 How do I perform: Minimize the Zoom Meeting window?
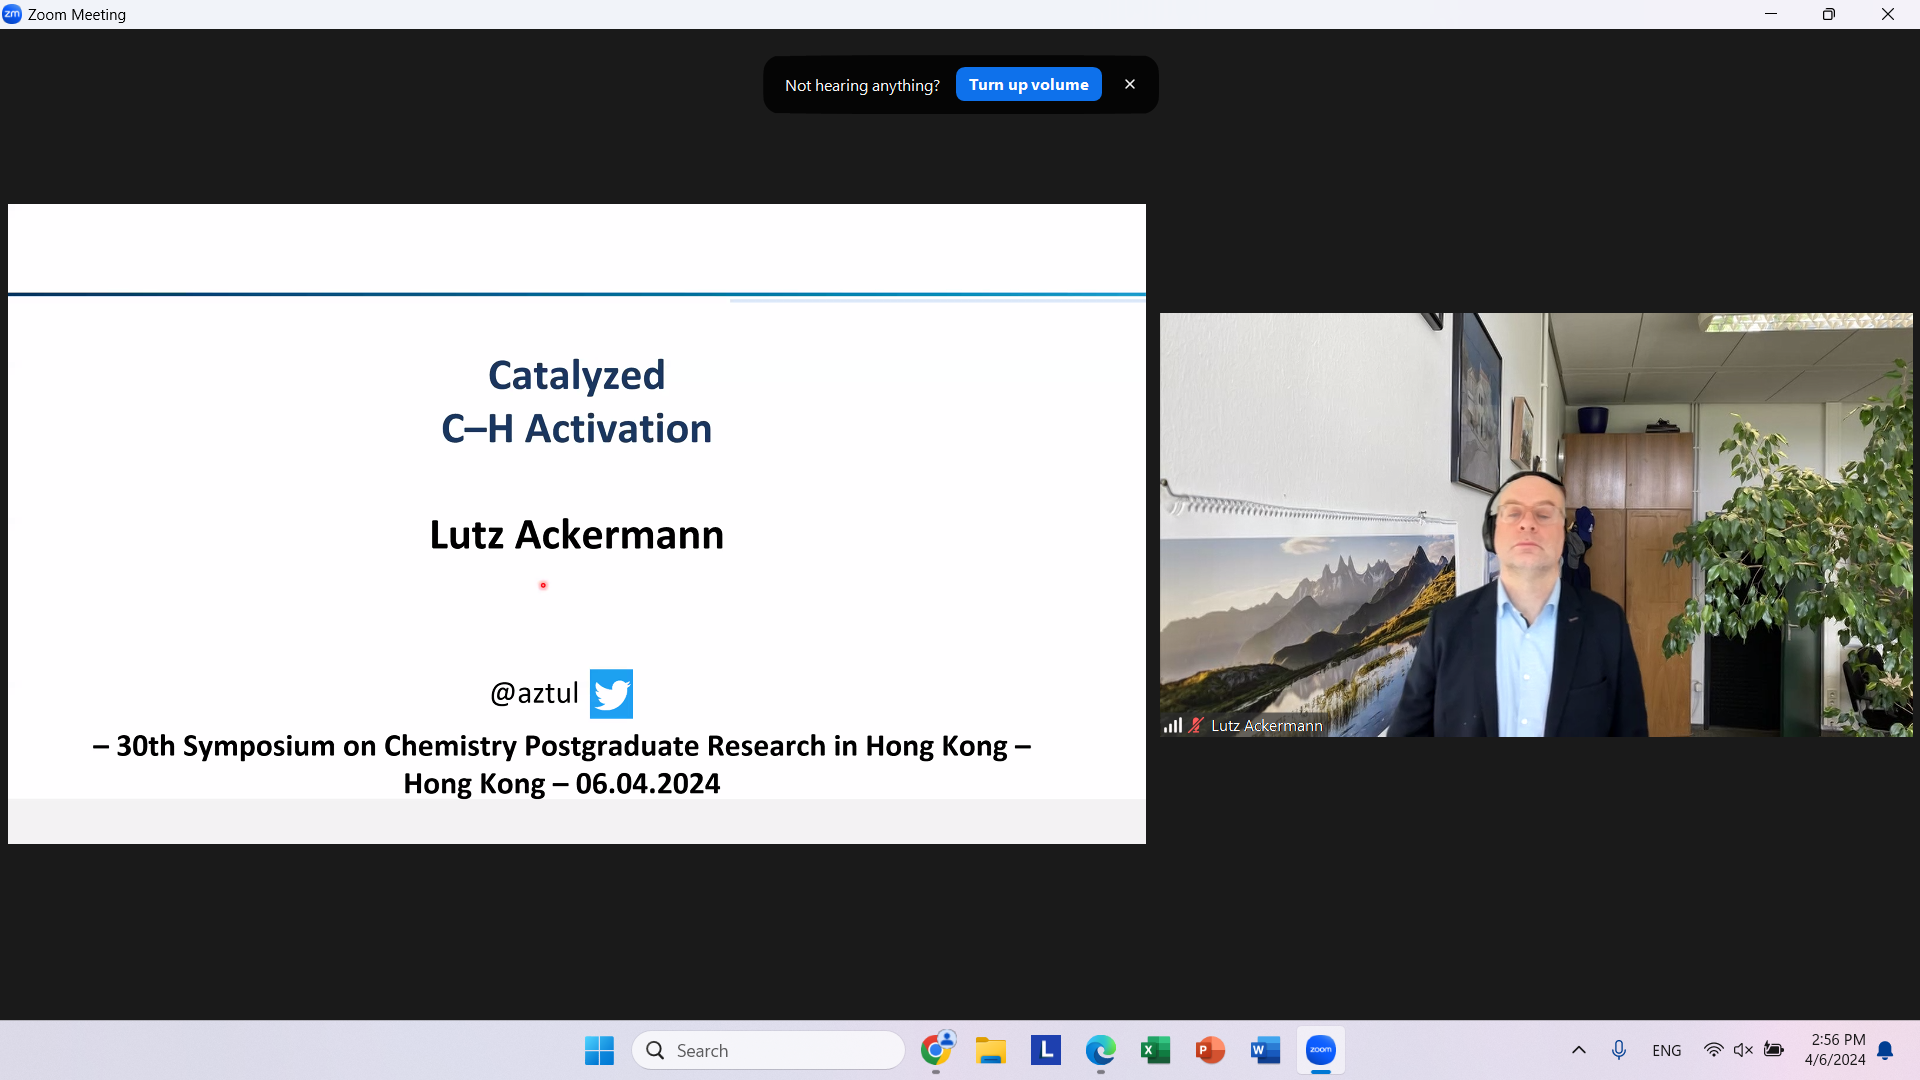[x=1771, y=14]
